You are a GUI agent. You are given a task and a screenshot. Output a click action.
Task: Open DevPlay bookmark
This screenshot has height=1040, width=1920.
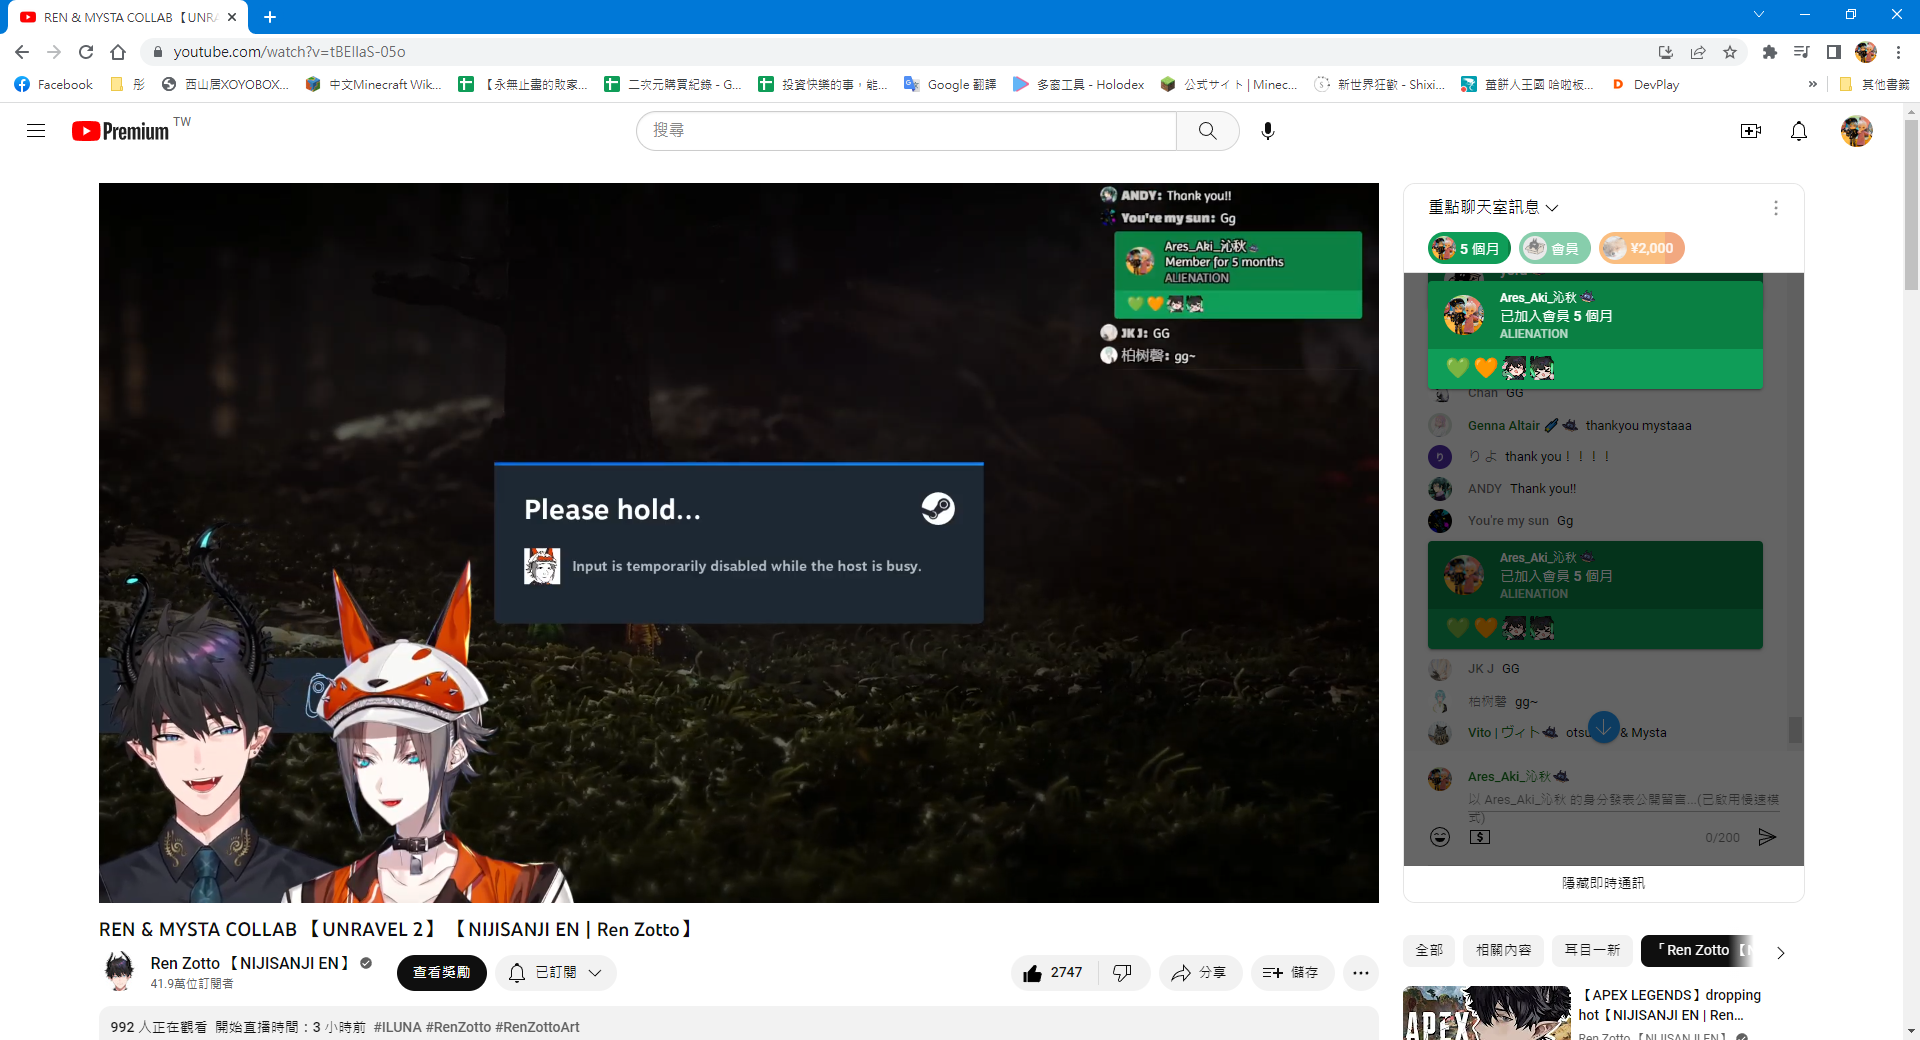(1646, 85)
